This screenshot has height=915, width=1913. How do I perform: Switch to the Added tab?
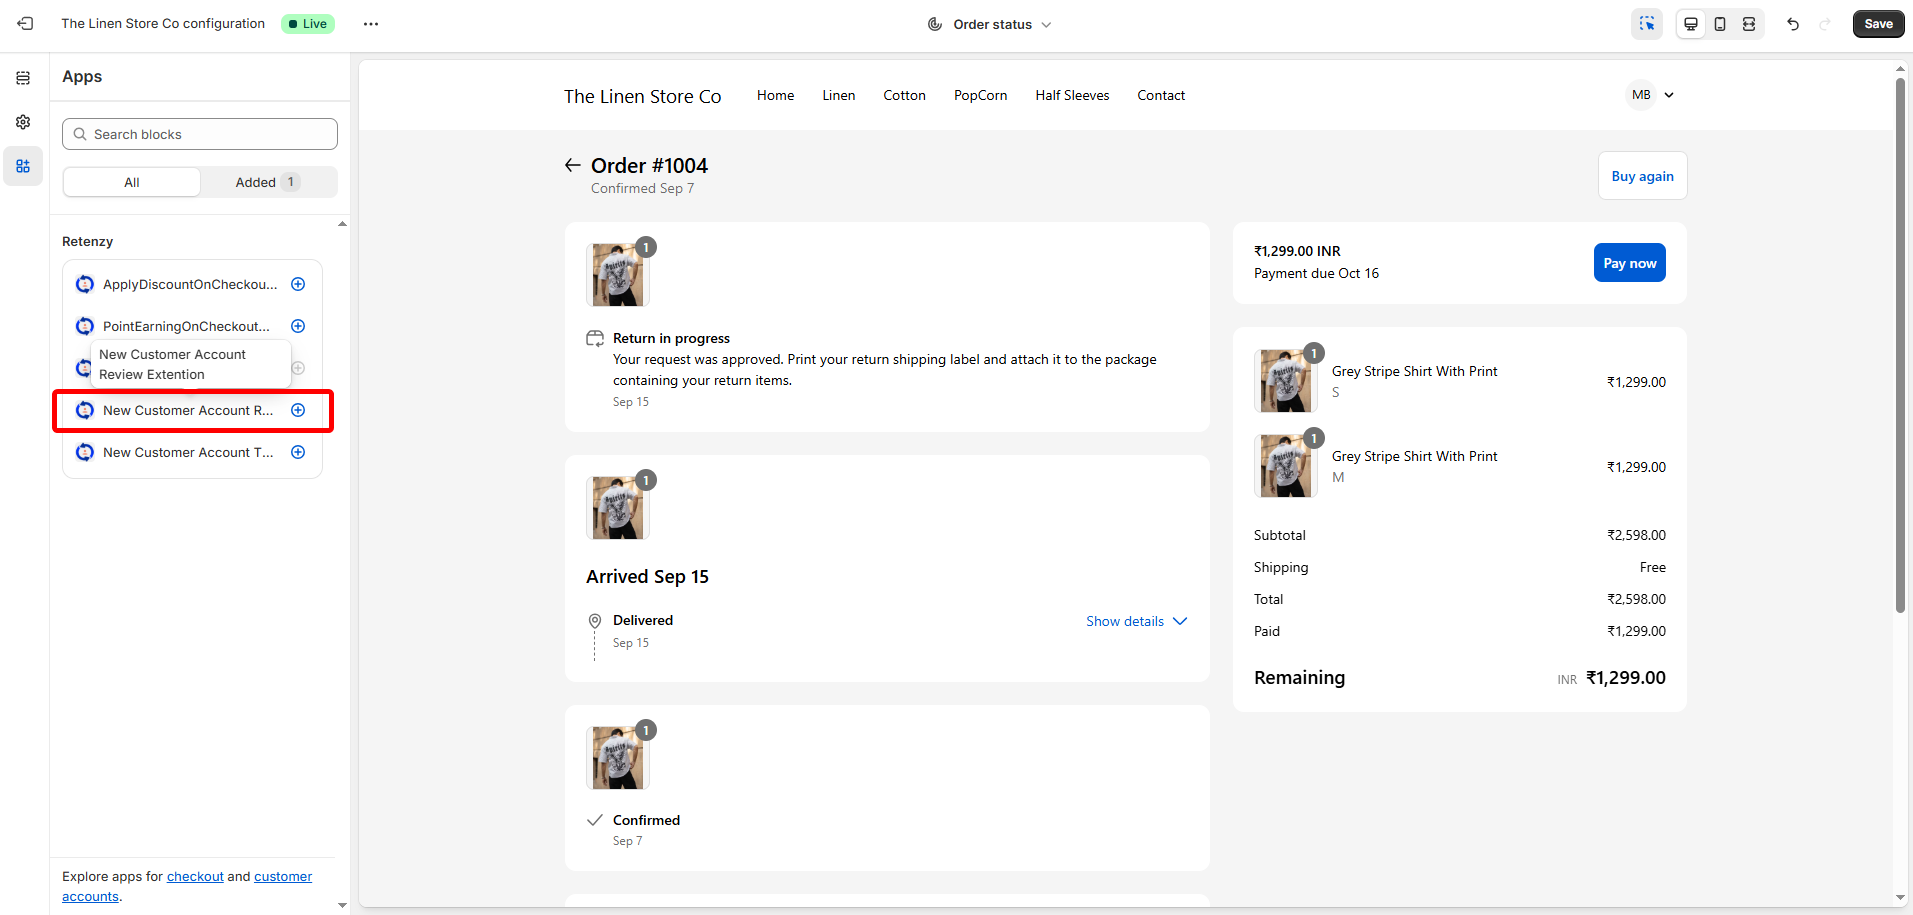(x=267, y=182)
